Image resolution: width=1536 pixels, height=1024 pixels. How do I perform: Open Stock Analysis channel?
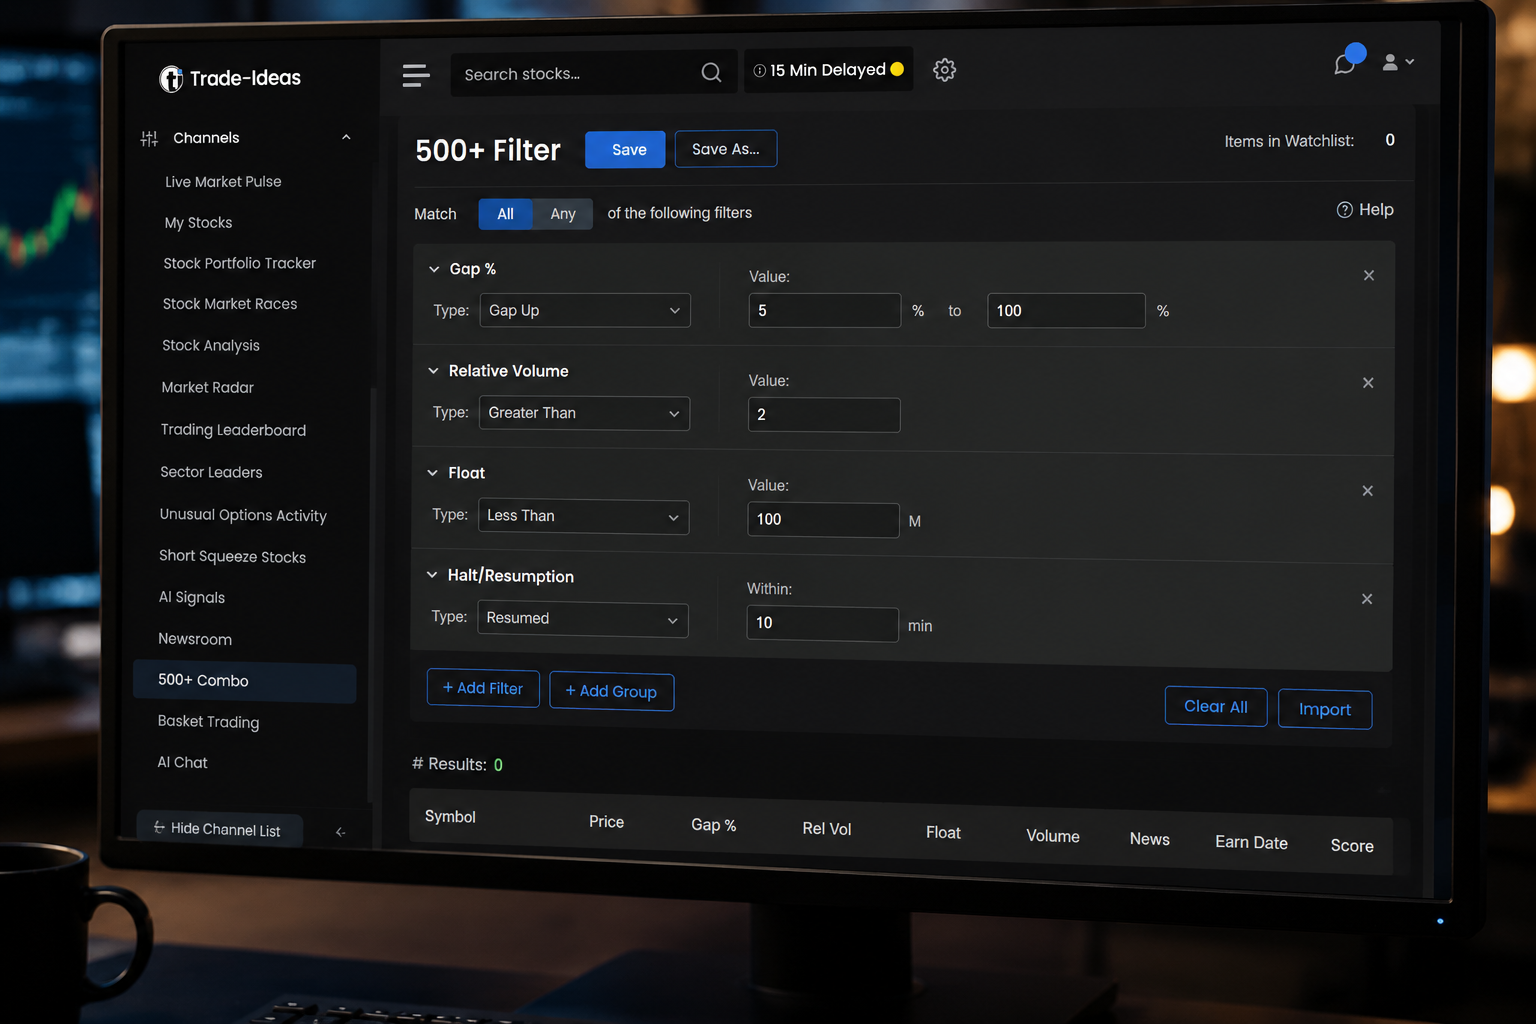211,346
